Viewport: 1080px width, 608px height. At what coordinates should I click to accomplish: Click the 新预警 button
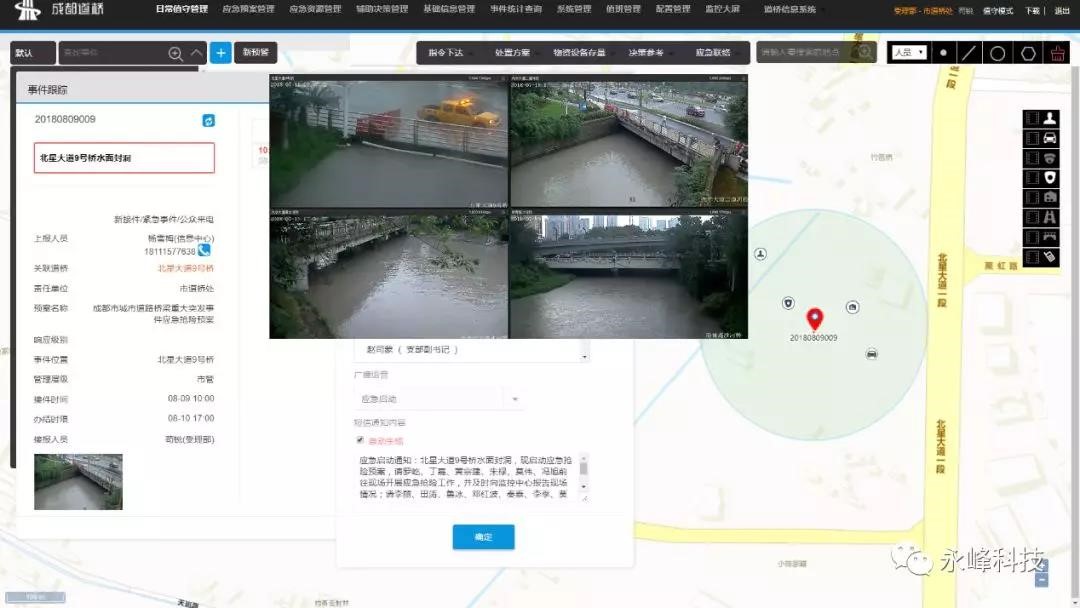256,52
